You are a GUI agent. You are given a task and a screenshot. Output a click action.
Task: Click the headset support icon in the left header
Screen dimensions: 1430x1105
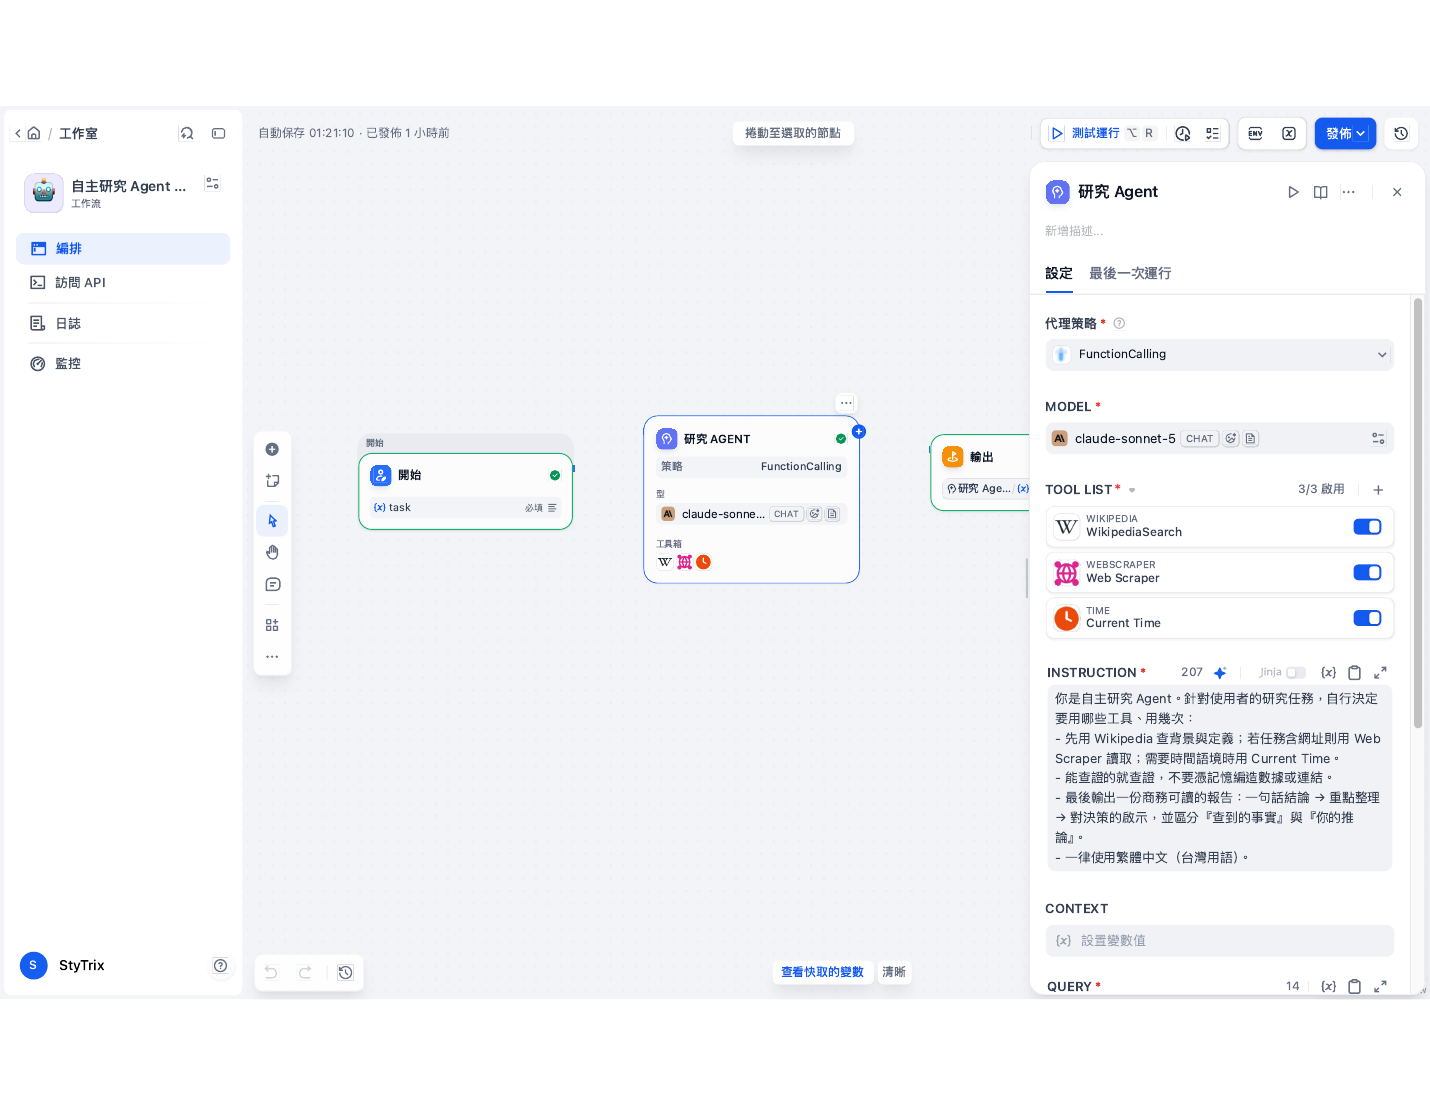187,133
